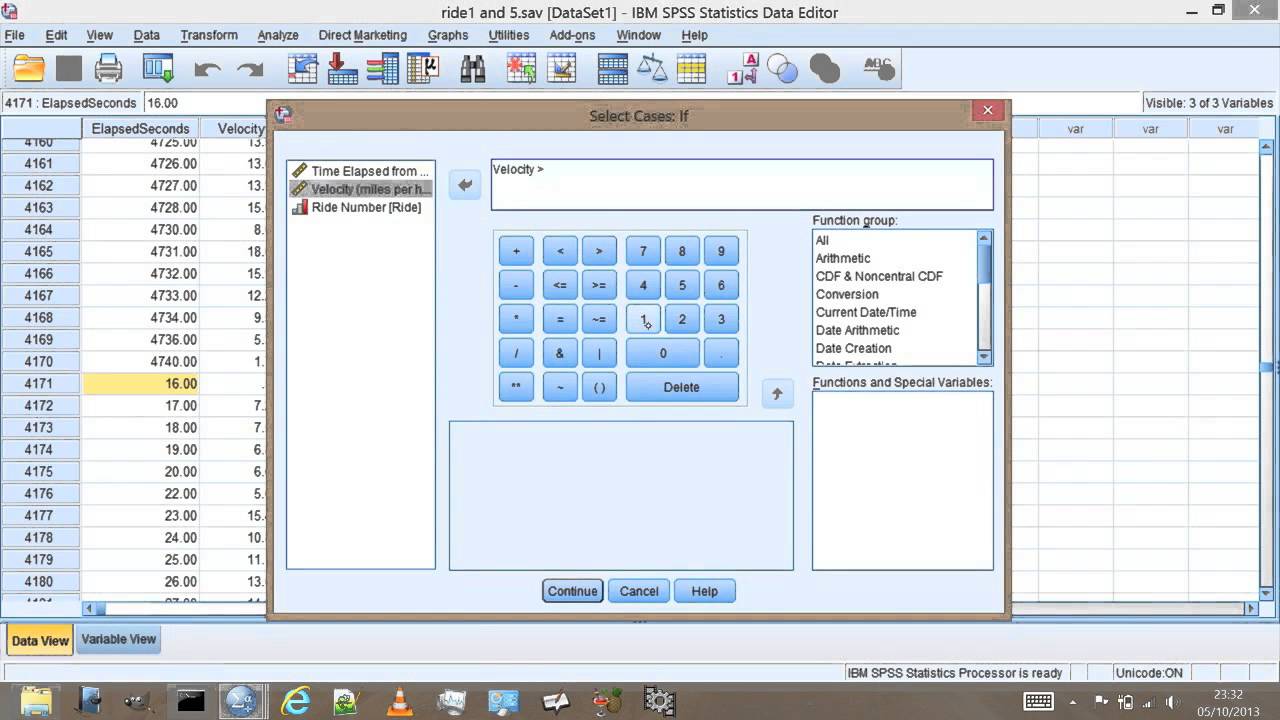Click the Split file toolbar icon
Viewport: 1280px width, 720px height.
click(612, 68)
